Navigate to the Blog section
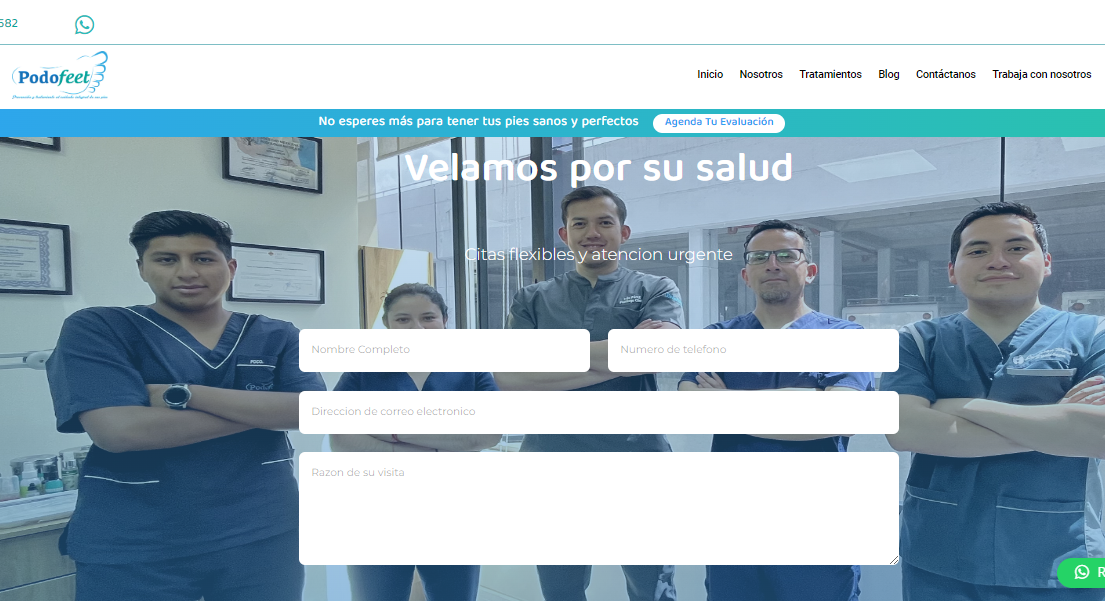This screenshot has height=601, width=1105. click(x=889, y=75)
